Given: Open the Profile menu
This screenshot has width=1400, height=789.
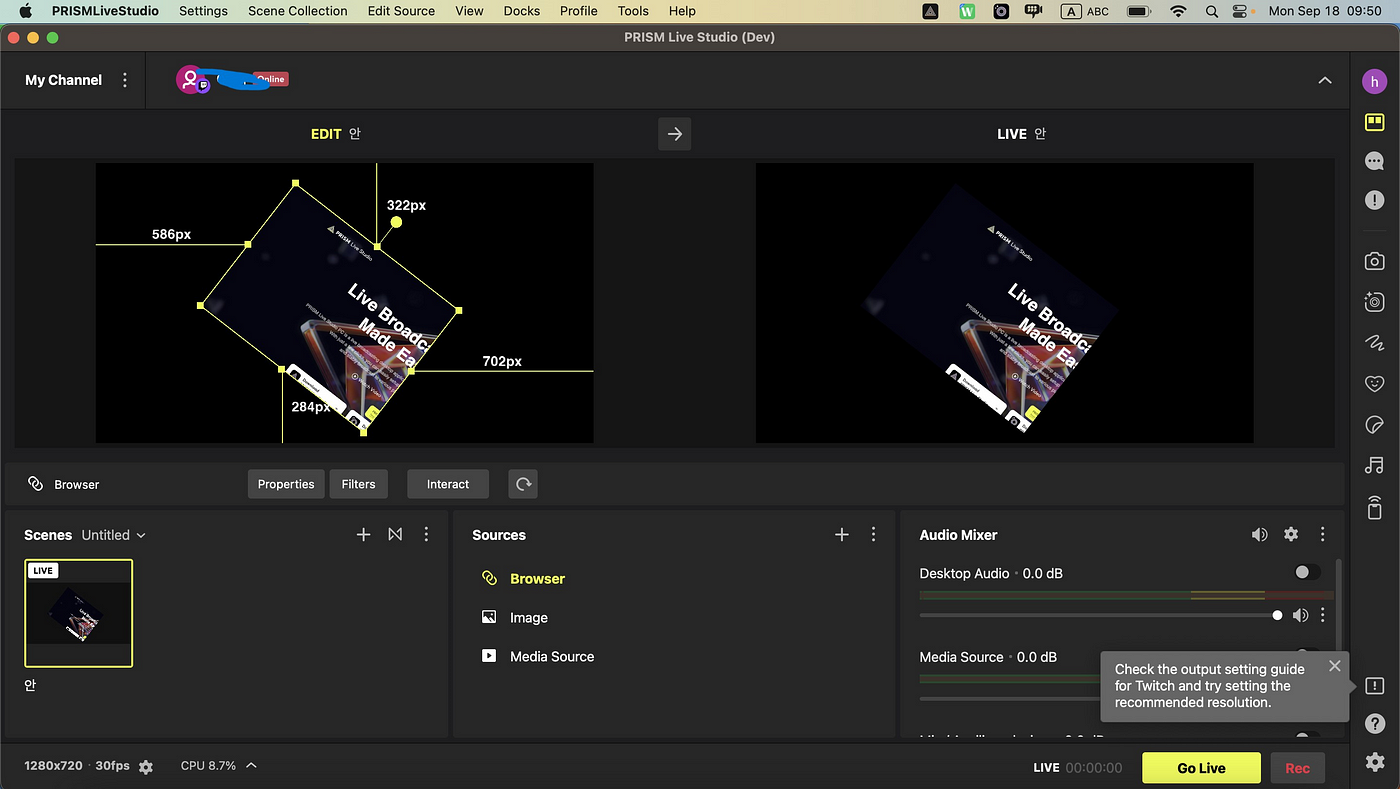Looking at the screenshot, I should click(579, 11).
